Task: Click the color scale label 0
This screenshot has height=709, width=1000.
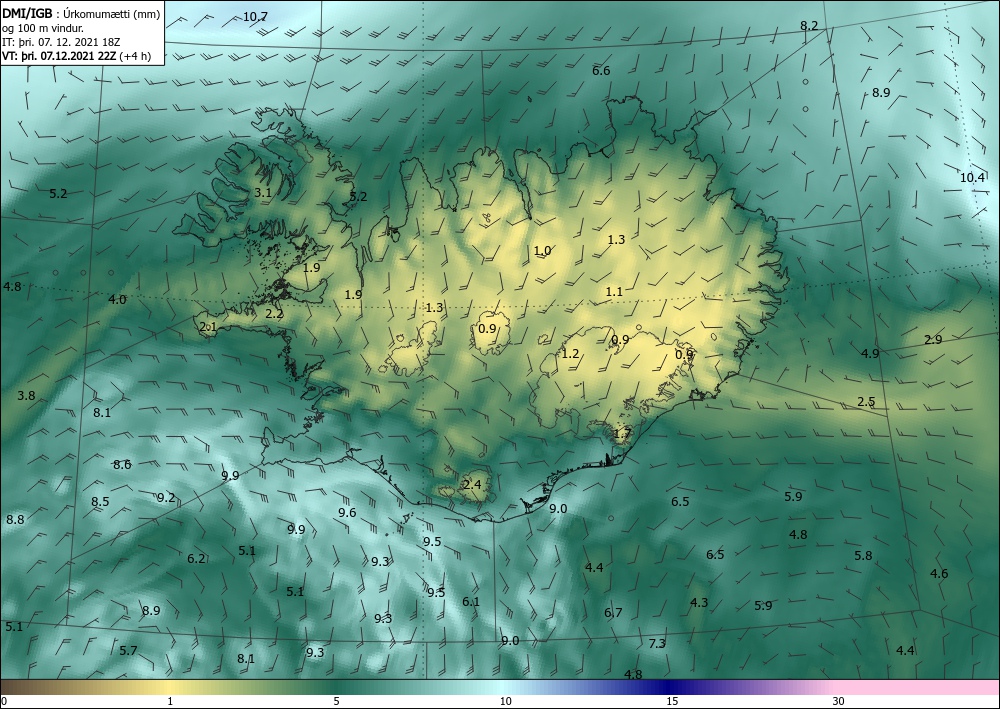Action: [x=3, y=701]
